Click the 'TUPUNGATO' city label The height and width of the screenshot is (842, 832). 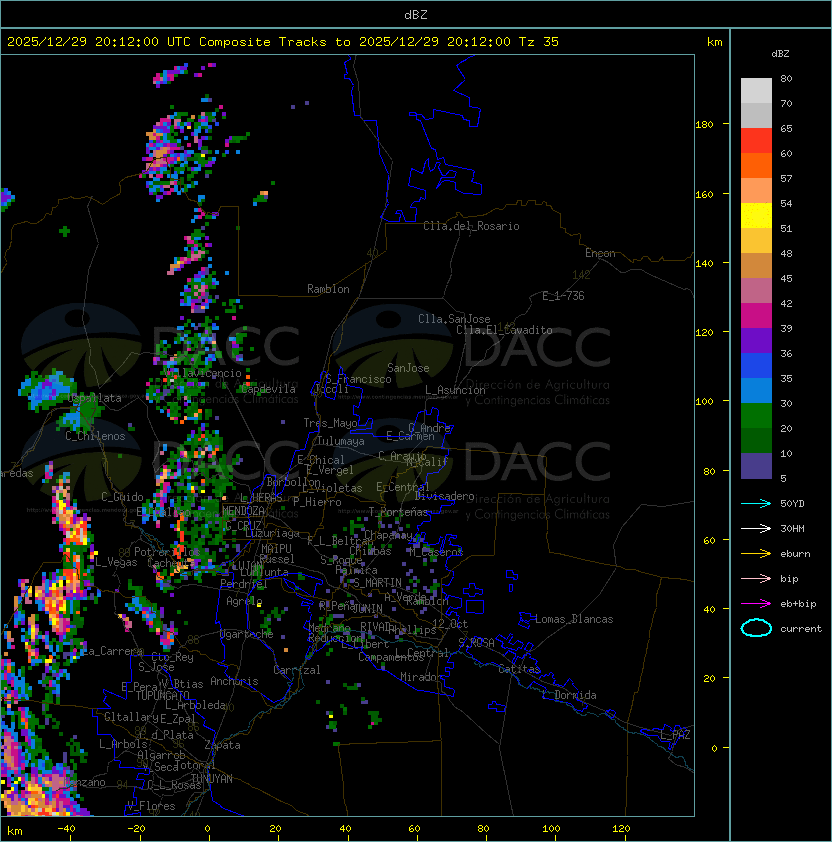click(162, 695)
